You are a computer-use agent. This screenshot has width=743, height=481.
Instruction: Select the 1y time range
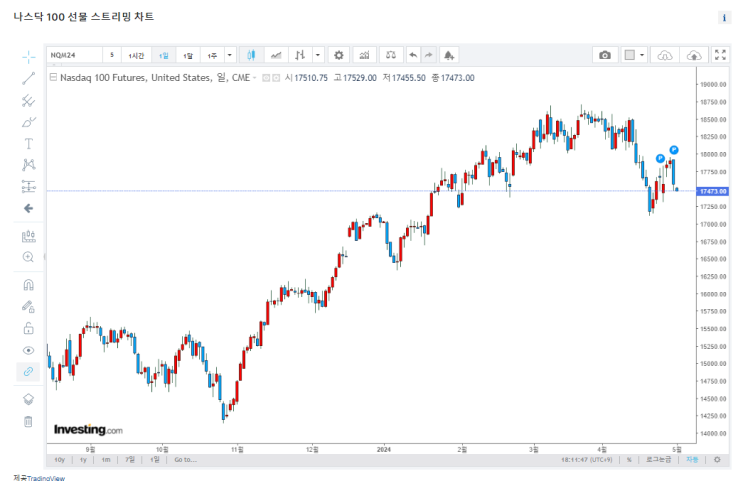coord(82,460)
